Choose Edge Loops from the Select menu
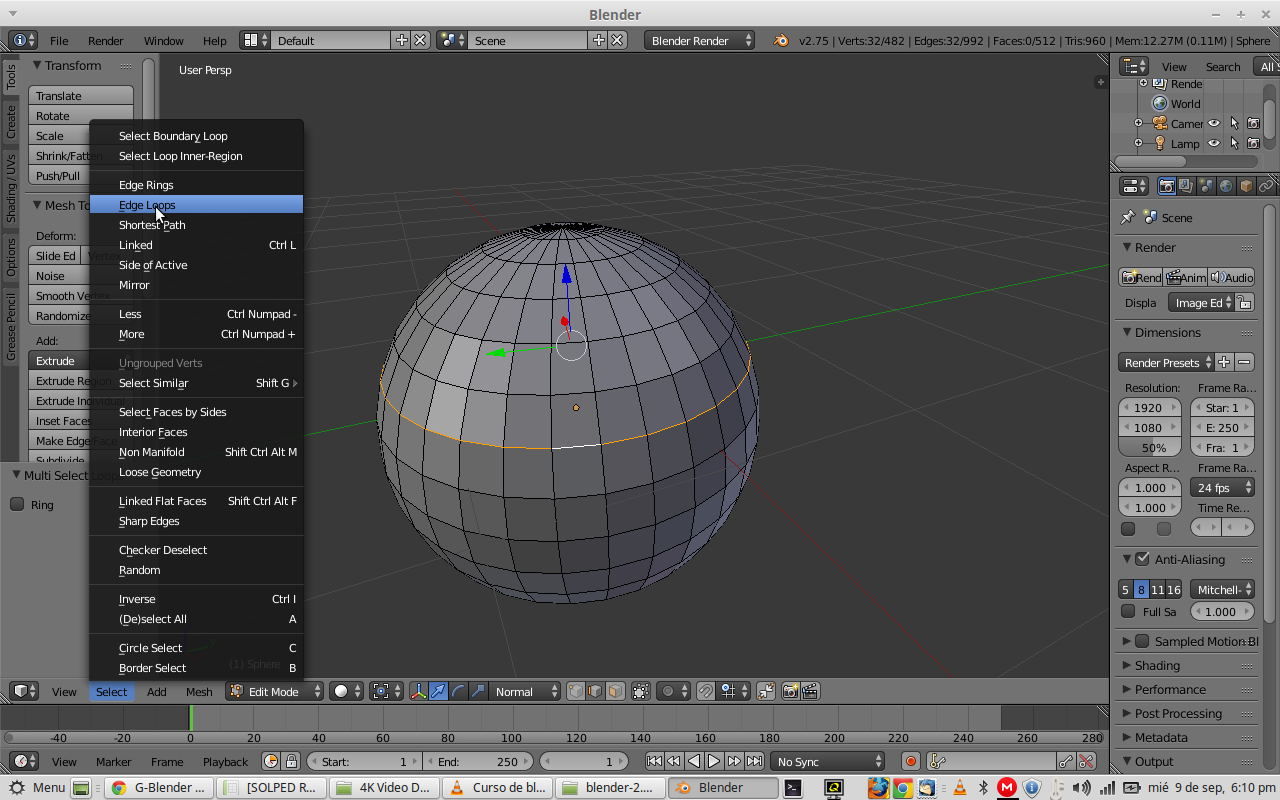The width and height of the screenshot is (1280, 800). pyautogui.click(x=147, y=205)
